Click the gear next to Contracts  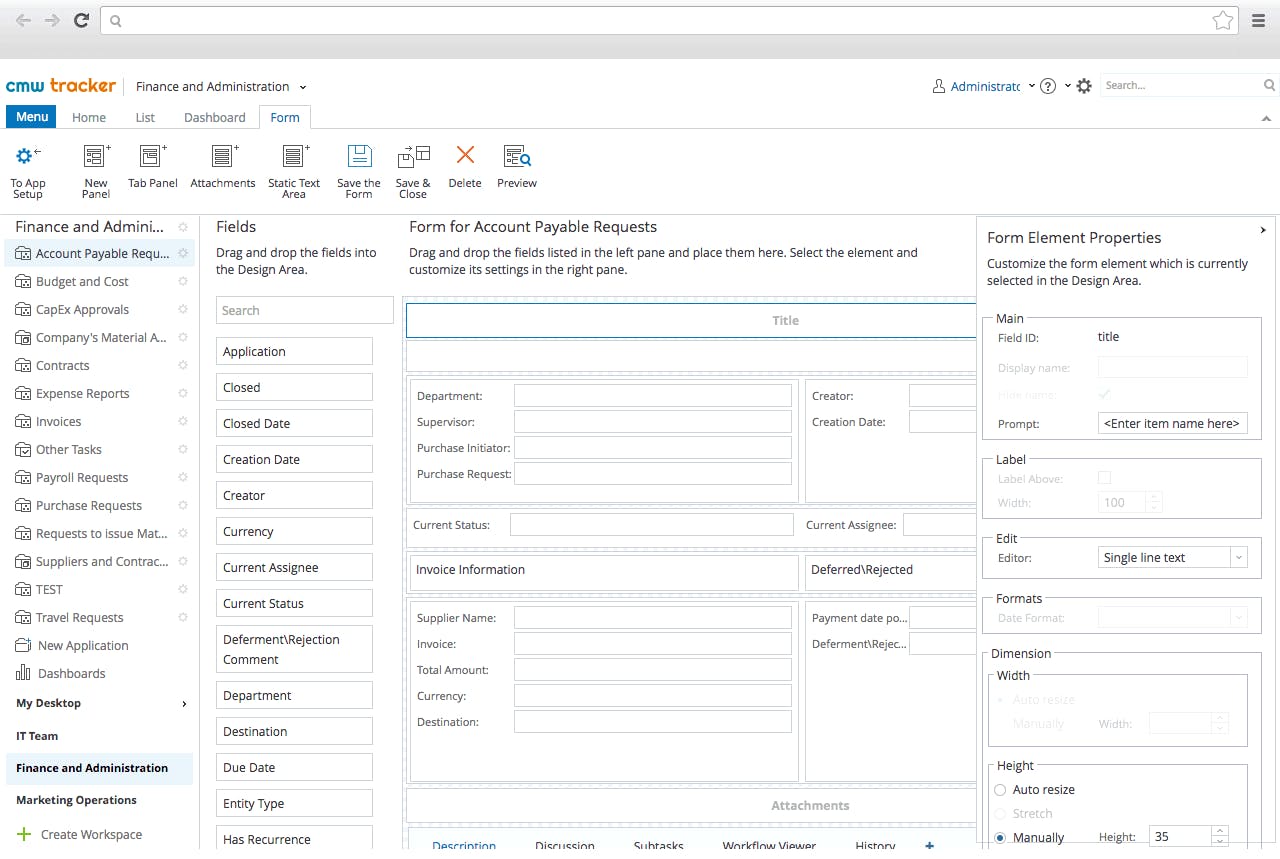(183, 366)
